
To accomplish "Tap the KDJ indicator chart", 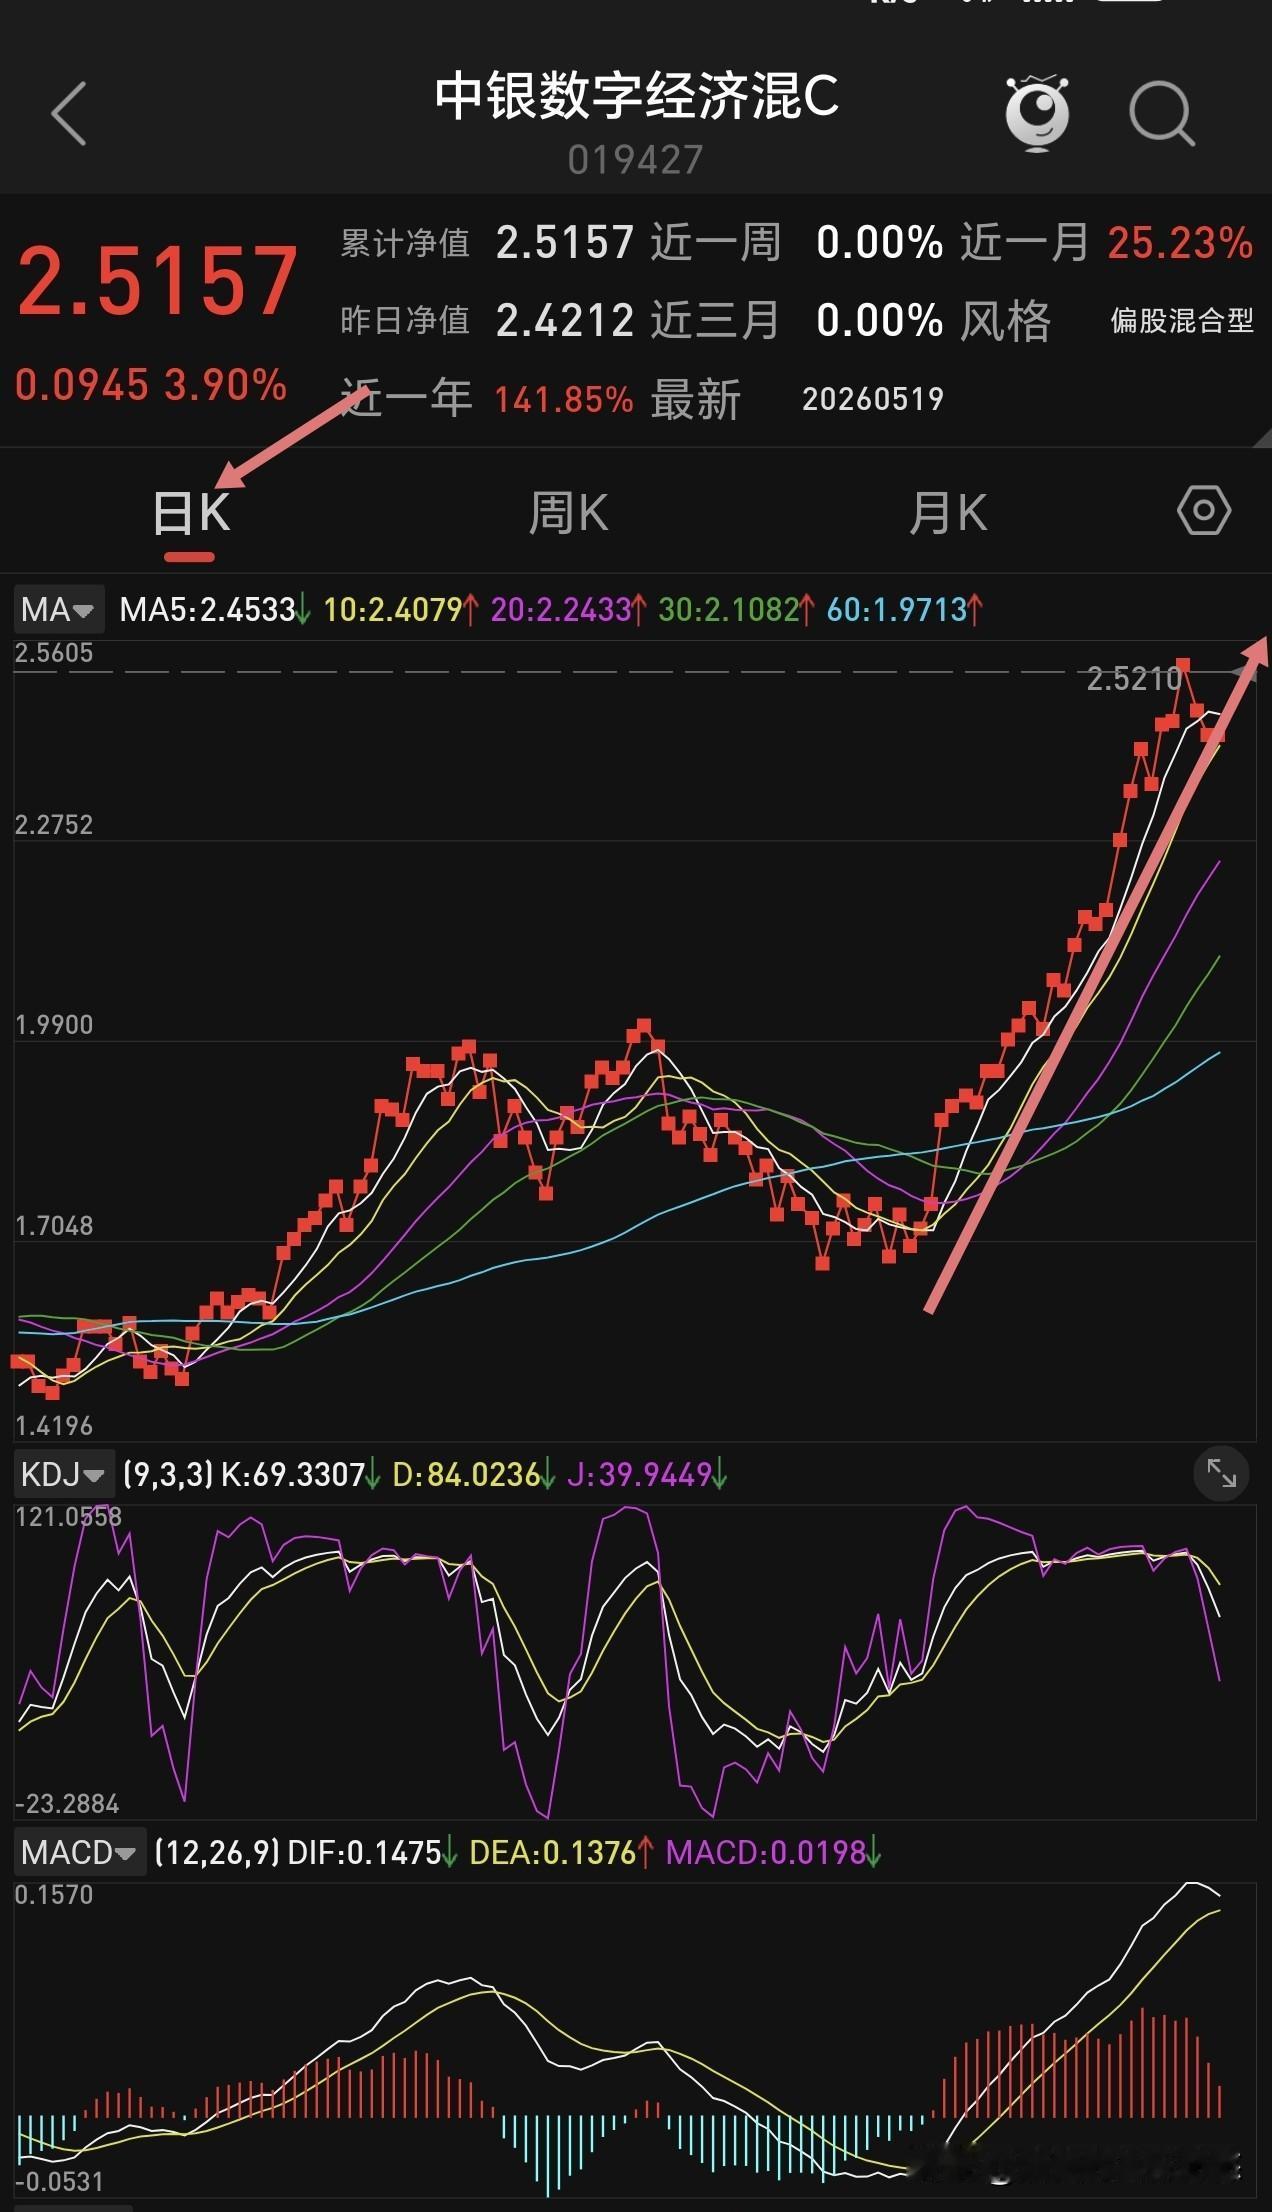I will [635, 1662].
